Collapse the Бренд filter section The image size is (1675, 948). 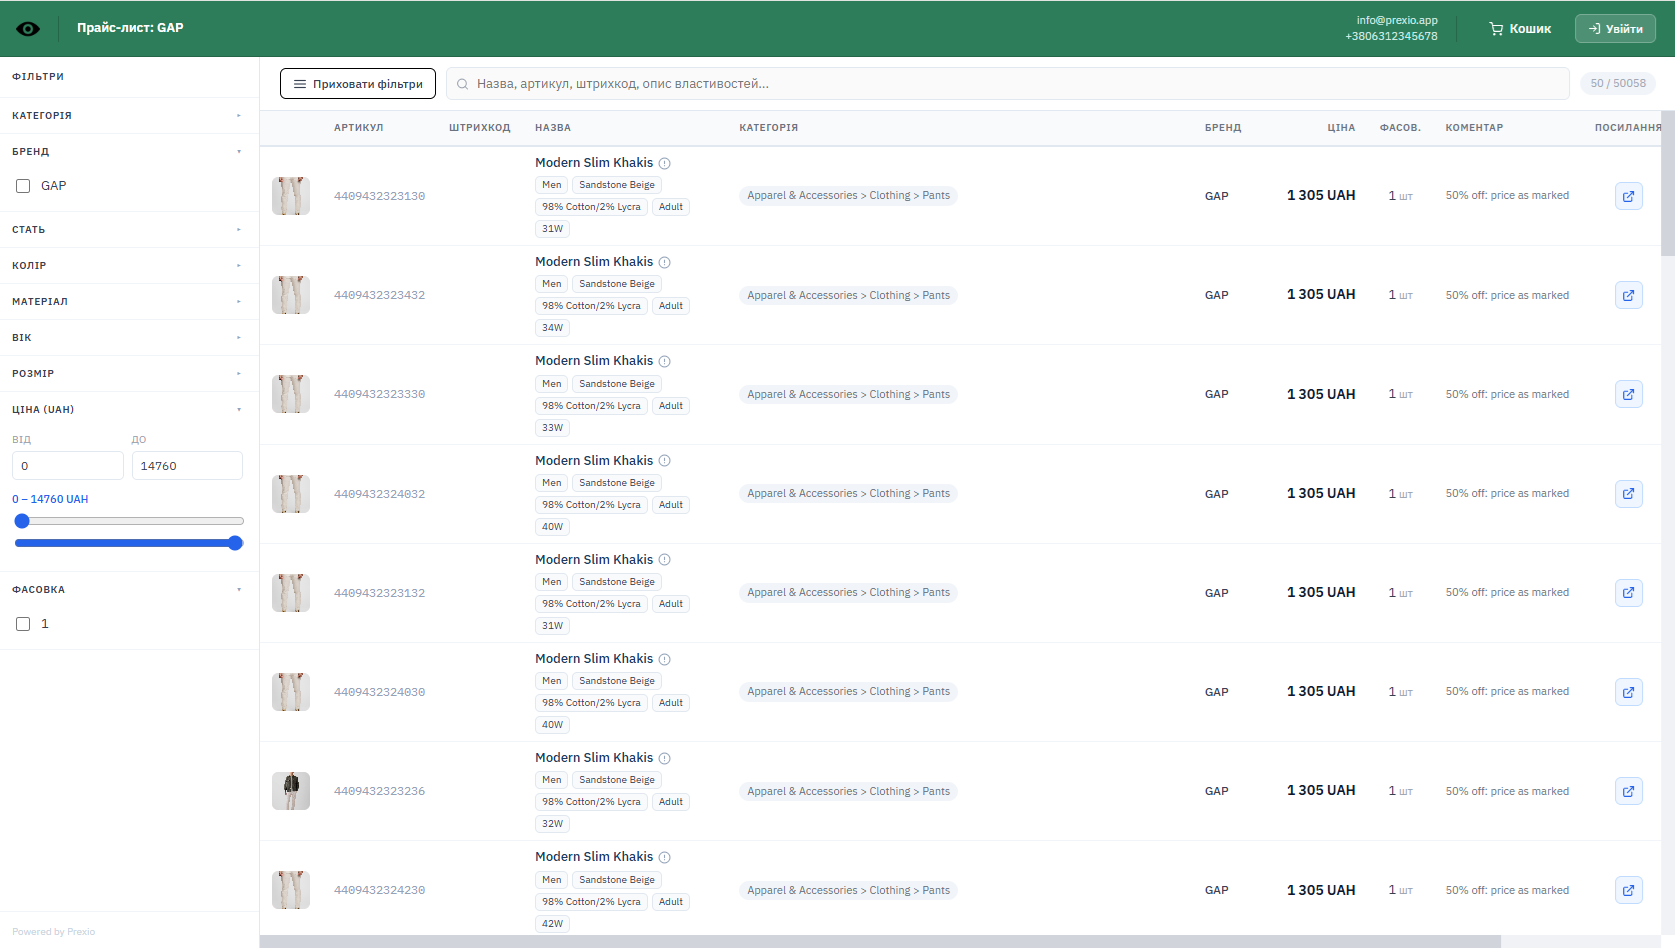[x=129, y=152]
